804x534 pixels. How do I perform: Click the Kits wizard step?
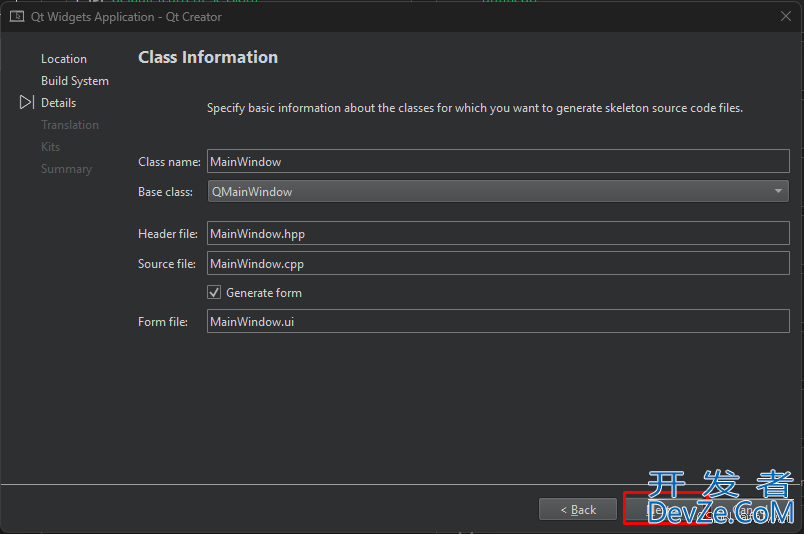coord(51,147)
